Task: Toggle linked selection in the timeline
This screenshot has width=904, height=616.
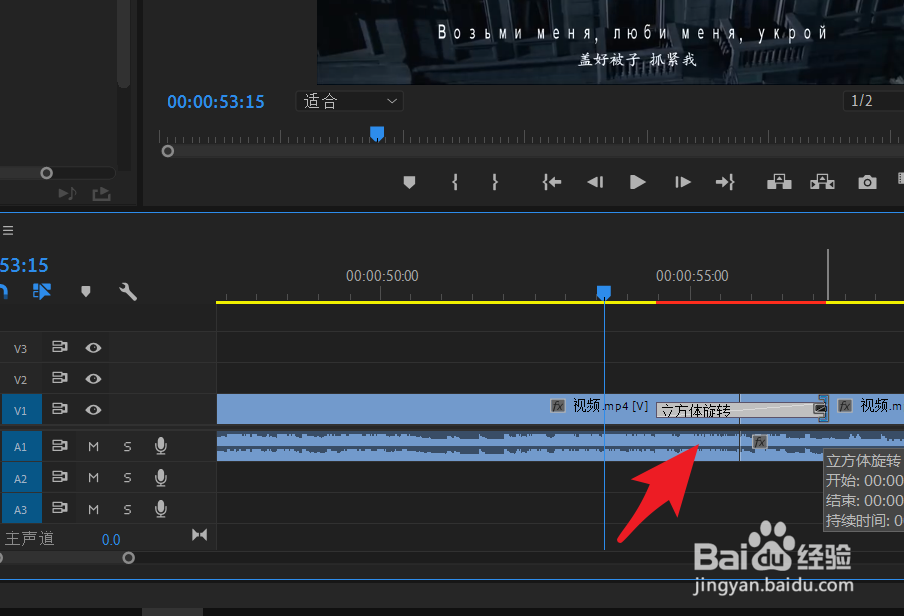Action: [42, 291]
